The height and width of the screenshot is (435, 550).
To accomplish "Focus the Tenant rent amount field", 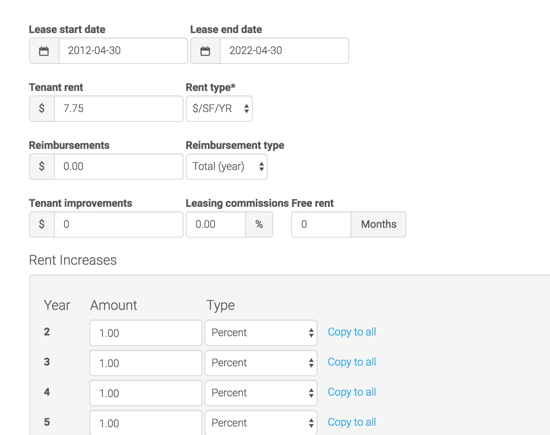I will (x=119, y=109).
